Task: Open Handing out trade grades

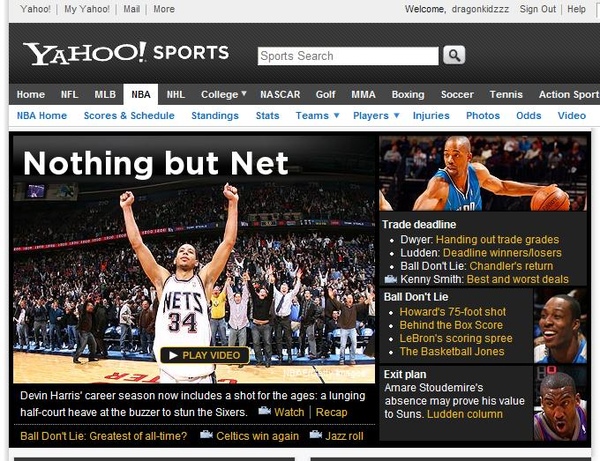Action: point(497,239)
